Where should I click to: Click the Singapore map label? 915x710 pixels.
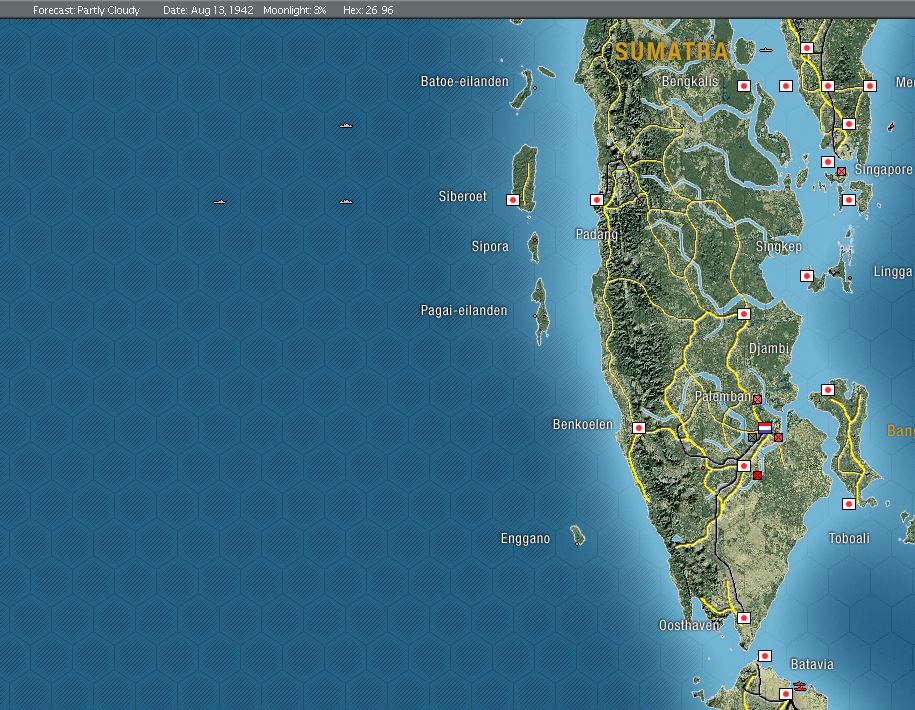pos(883,169)
